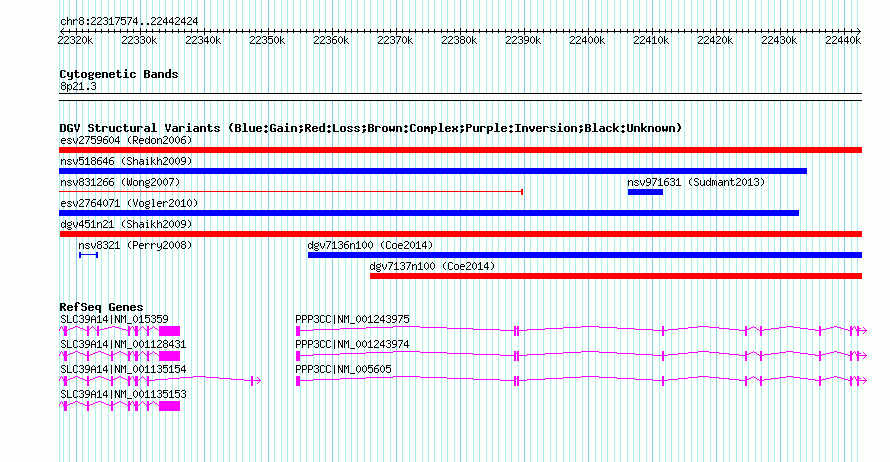The width and height of the screenshot is (890, 462).
Task: Click the esv2764071 (Vogler2010) blue bar
Action: tap(429, 213)
